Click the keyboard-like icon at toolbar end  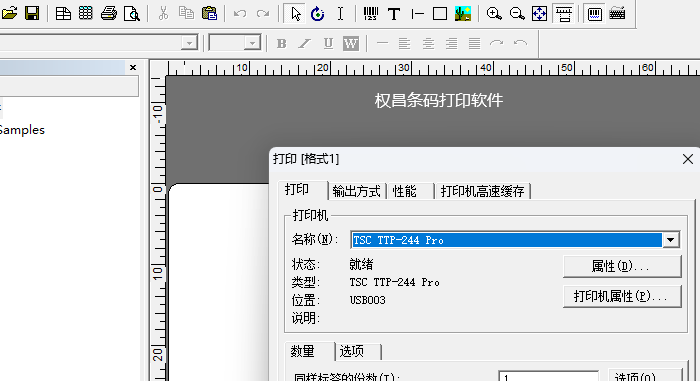[617, 14]
